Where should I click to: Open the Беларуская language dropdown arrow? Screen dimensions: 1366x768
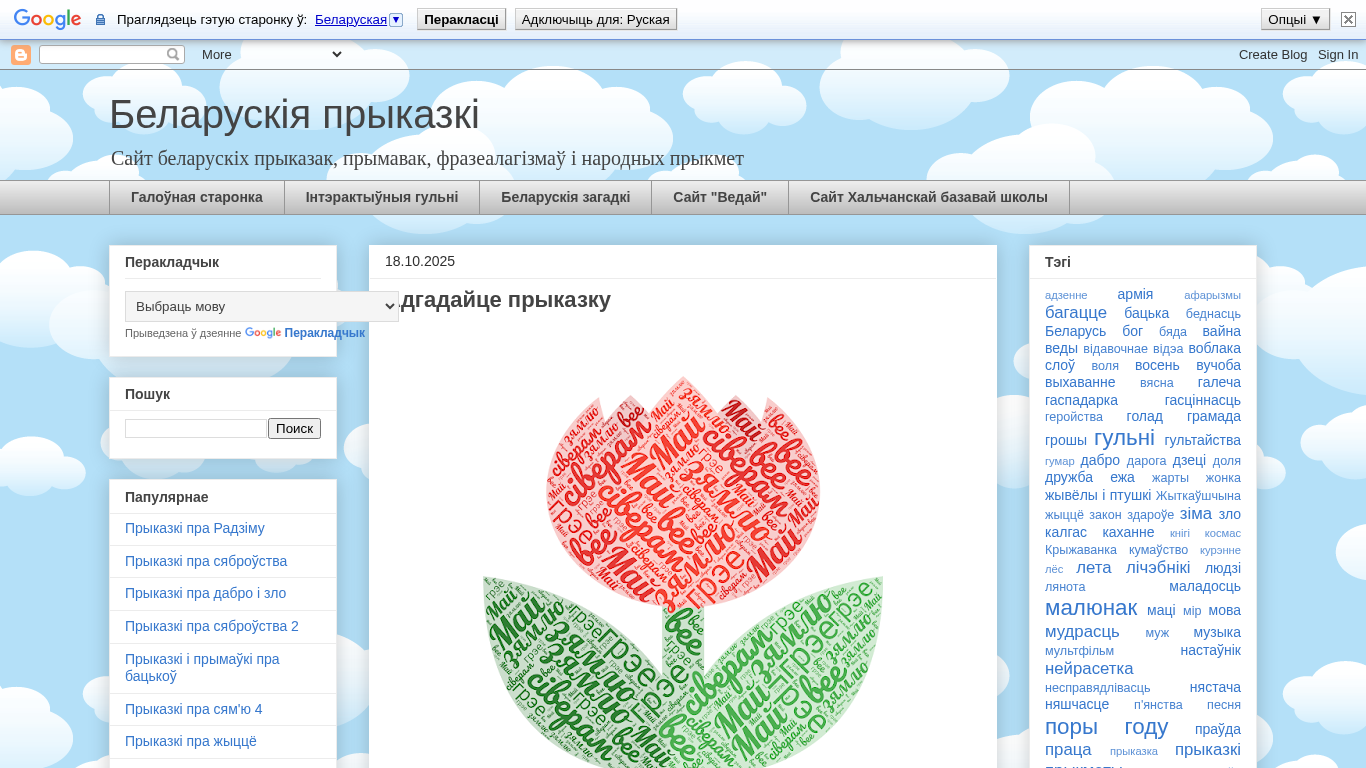coord(396,19)
